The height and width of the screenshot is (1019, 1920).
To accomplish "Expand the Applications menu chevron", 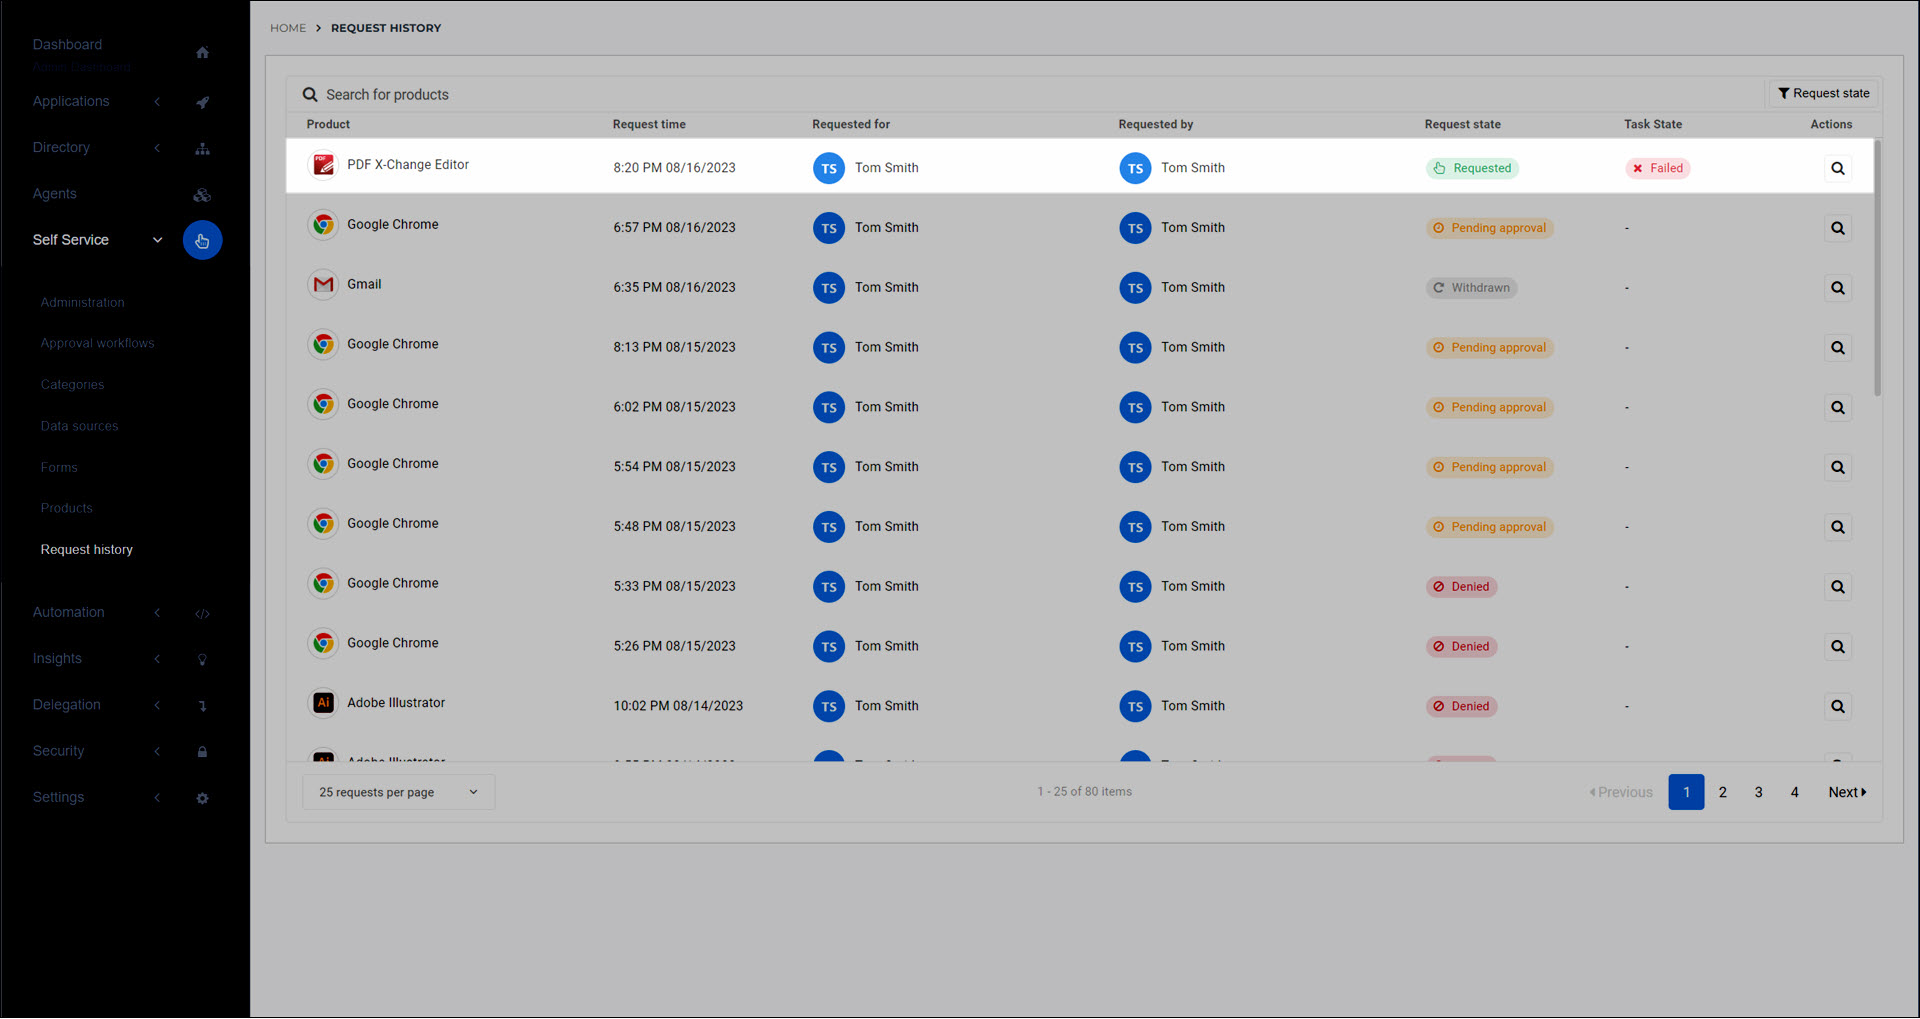I will click(x=157, y=102).
